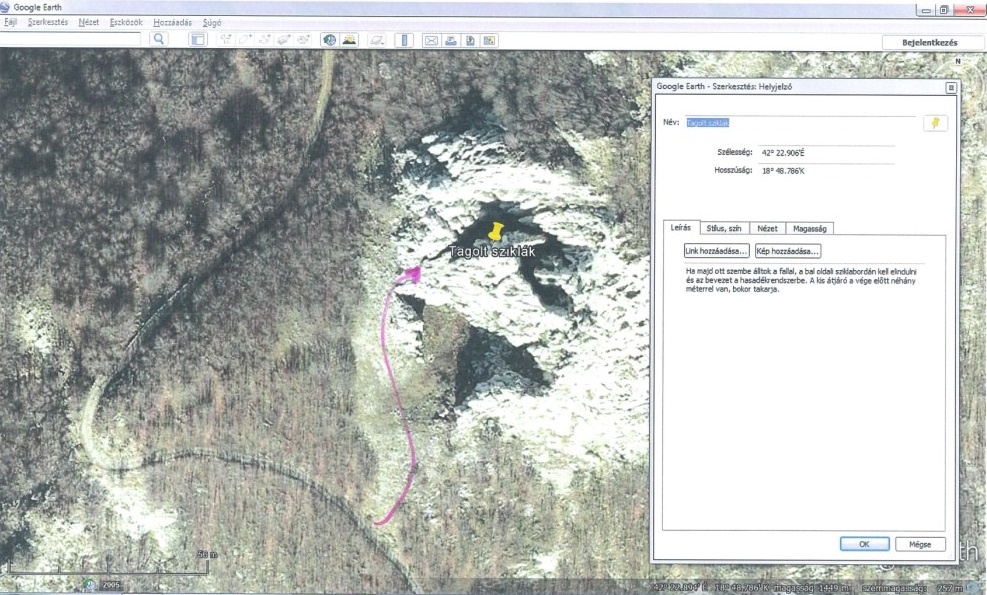Switch to the Stílus, szín tab
Image resolution: width=987 pixels, height=595 pixels.
[720, 228]
